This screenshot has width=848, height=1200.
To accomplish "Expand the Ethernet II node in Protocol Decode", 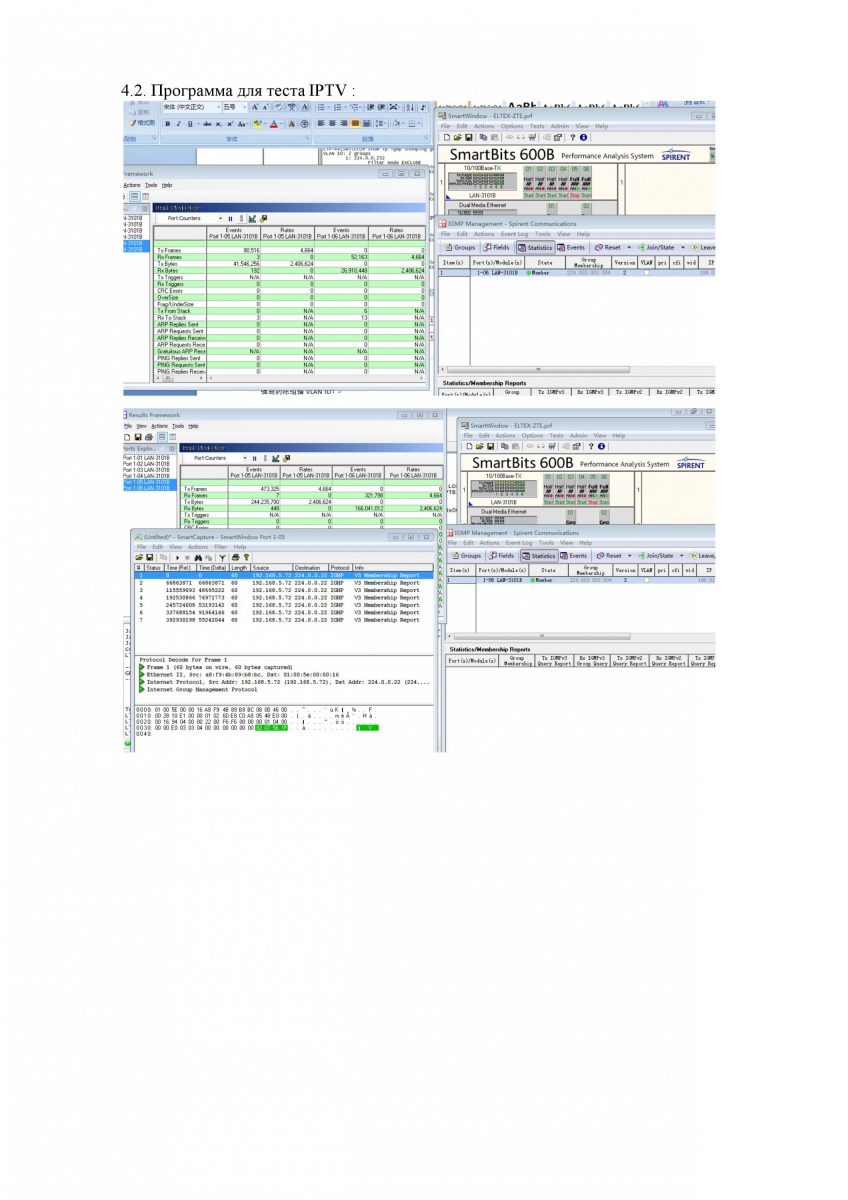I will (x=141, y=675).
